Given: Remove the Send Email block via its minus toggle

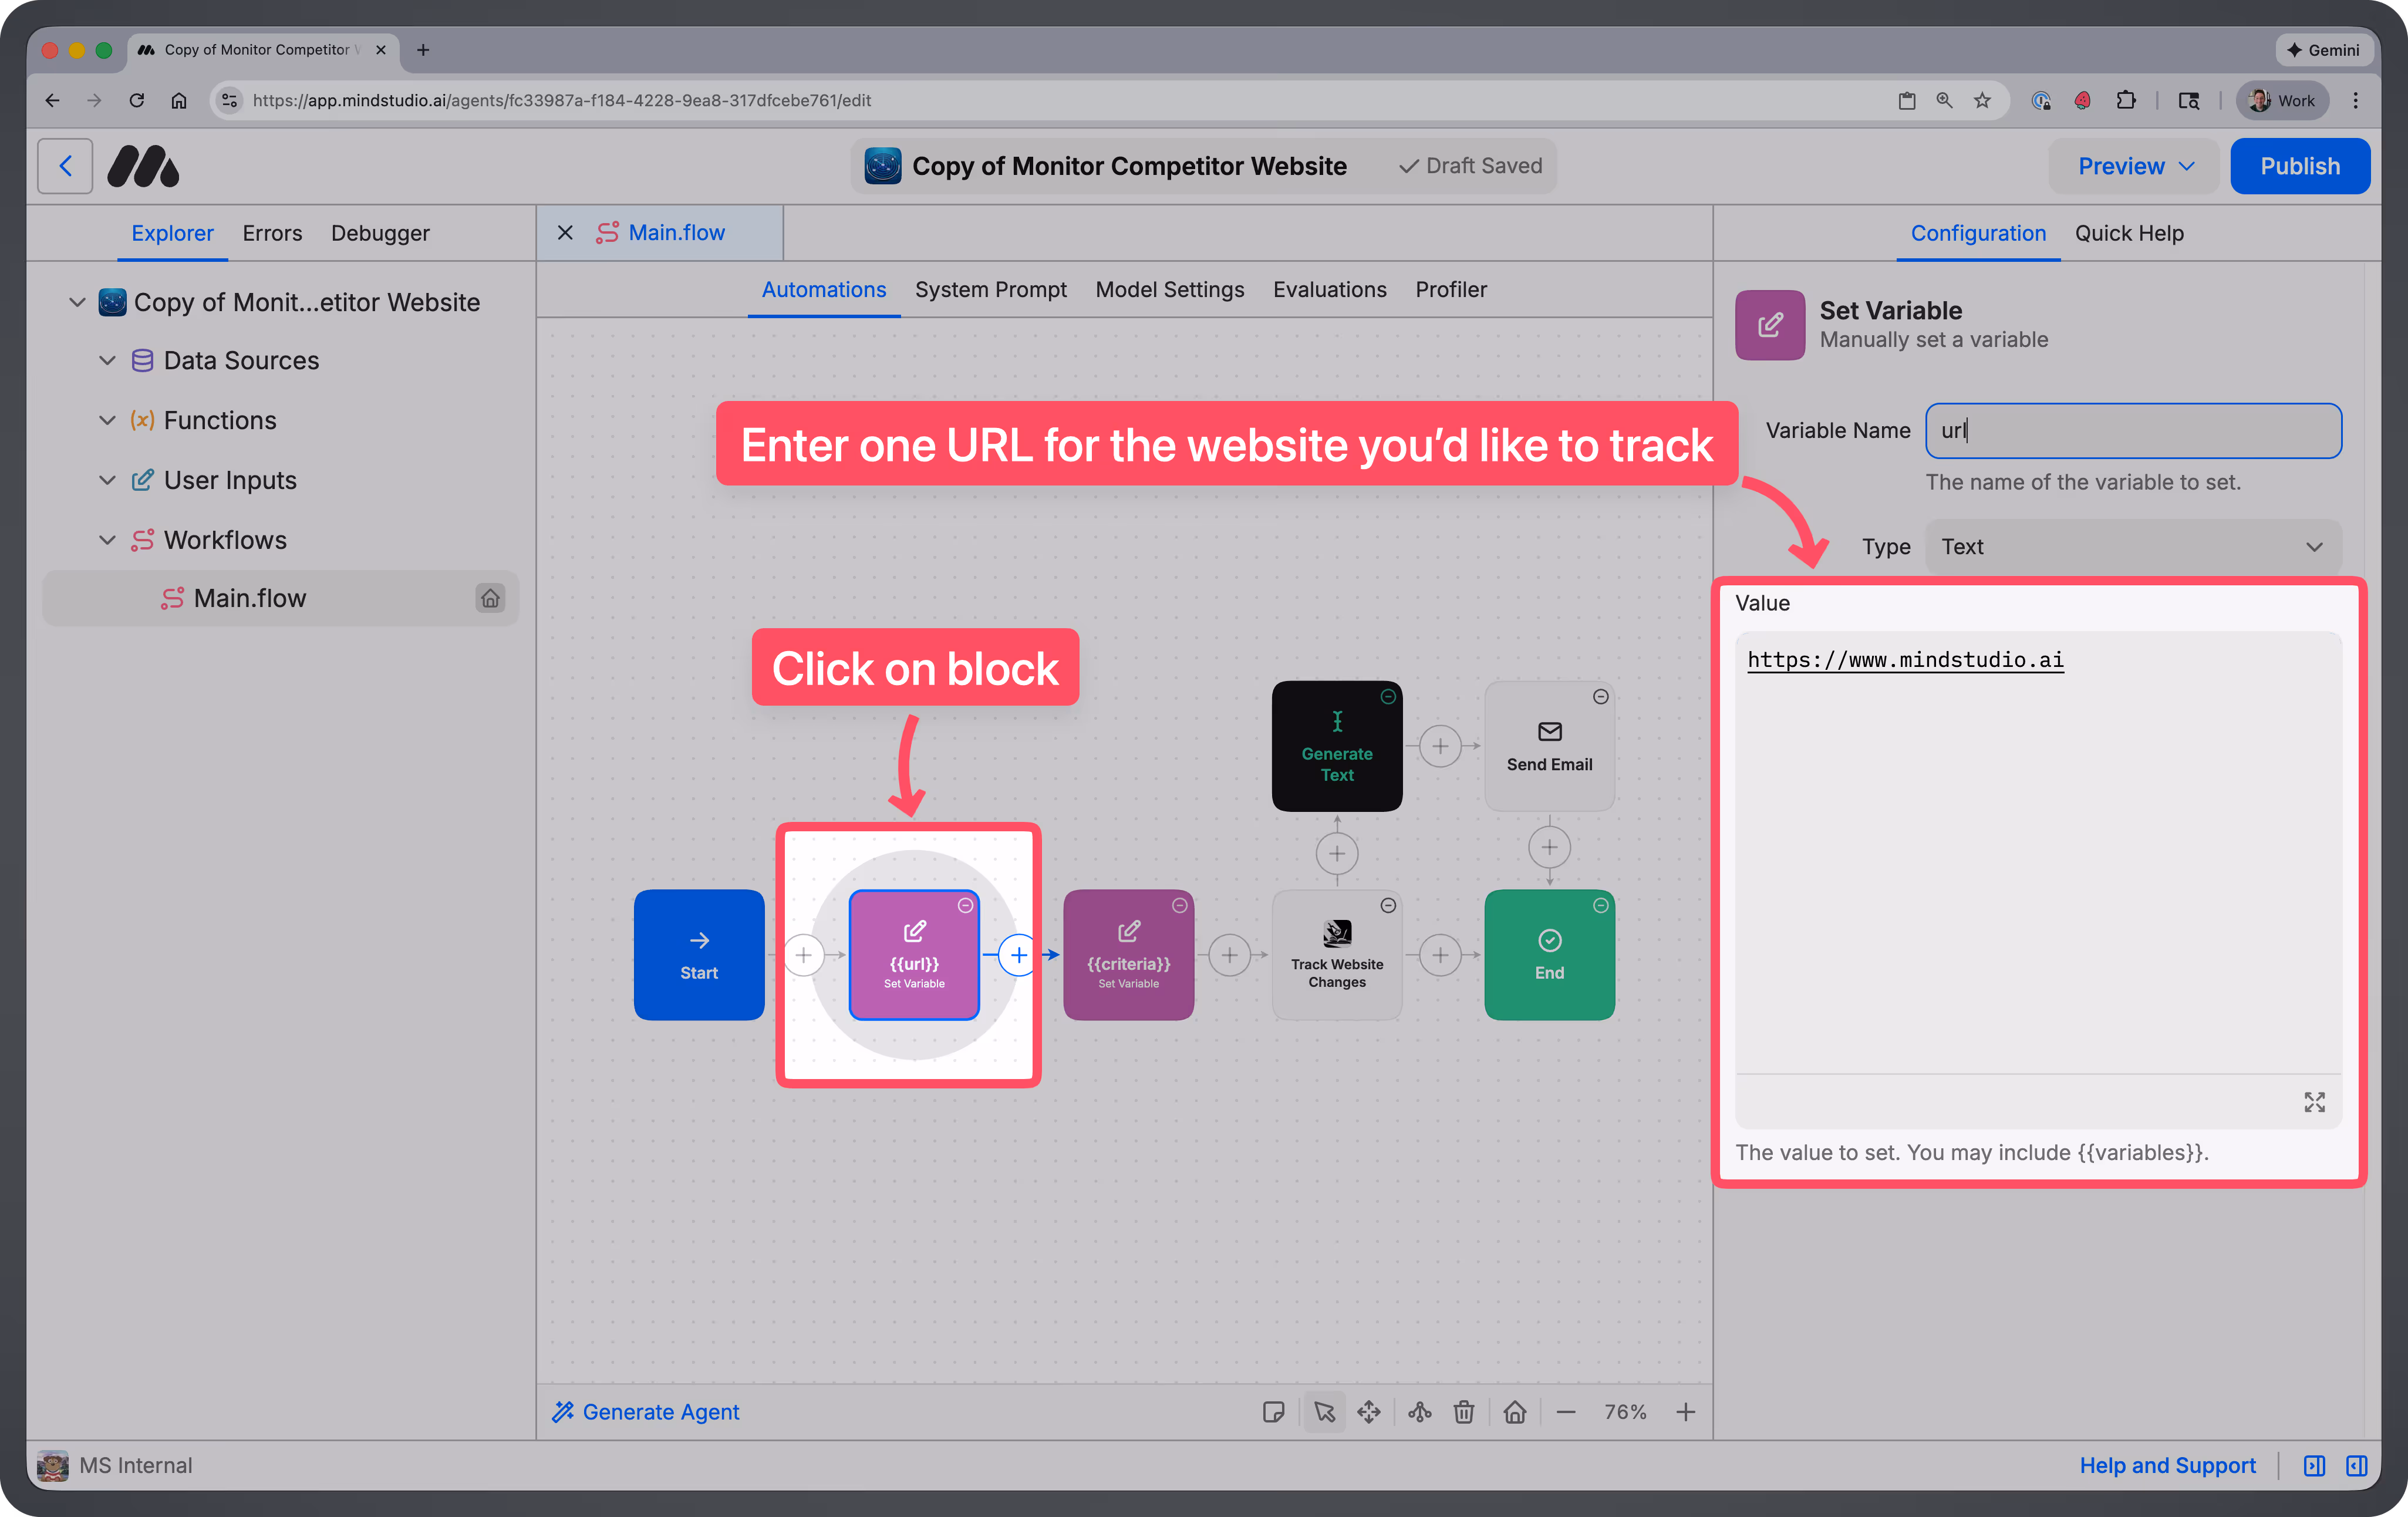Looking at the screenshot, I should pyautogui.click(x=1601, y=697).
